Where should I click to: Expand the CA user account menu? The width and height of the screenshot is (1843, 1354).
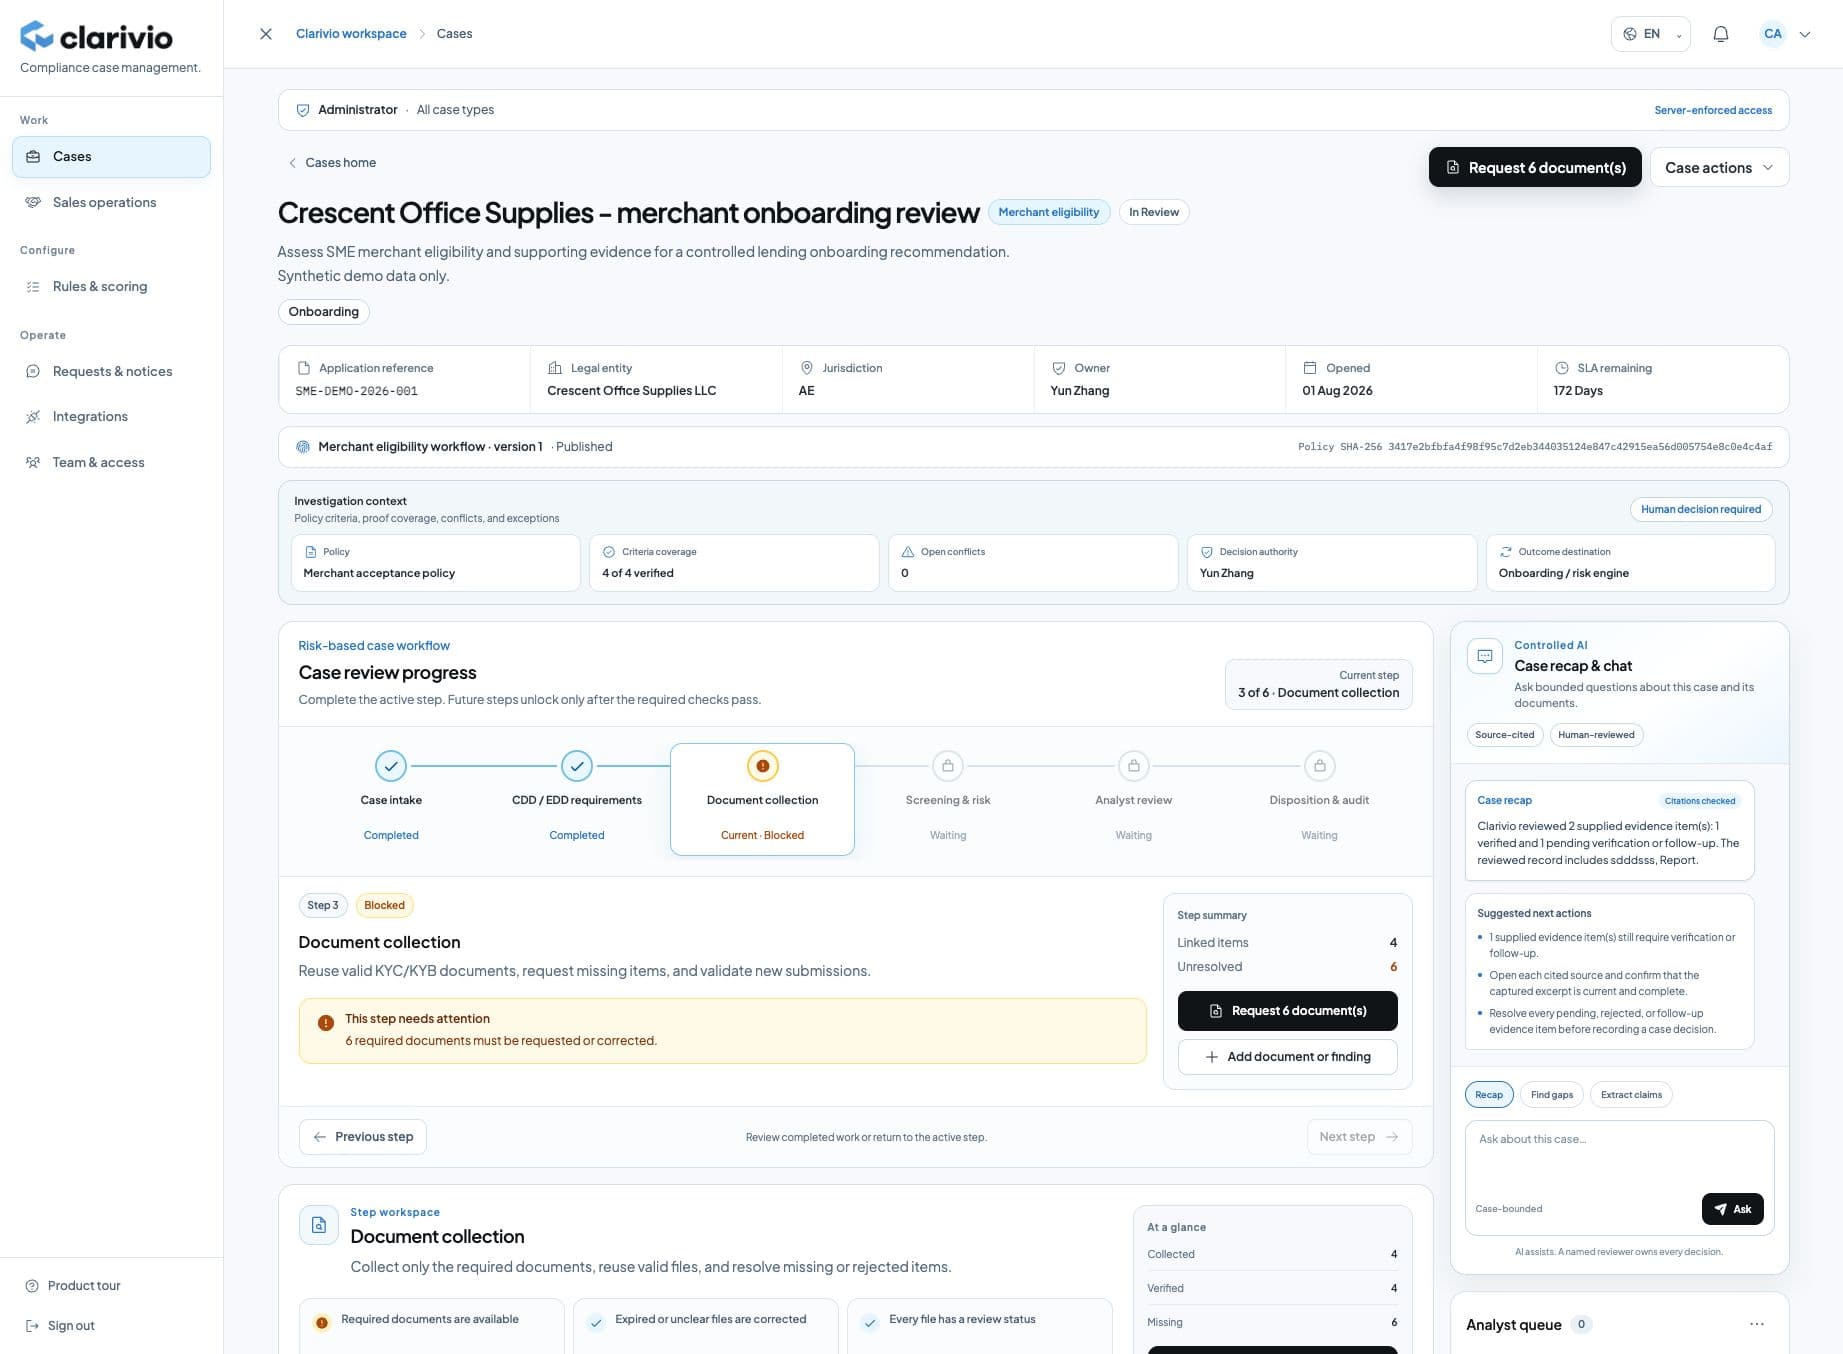[x=1786, y=34]
